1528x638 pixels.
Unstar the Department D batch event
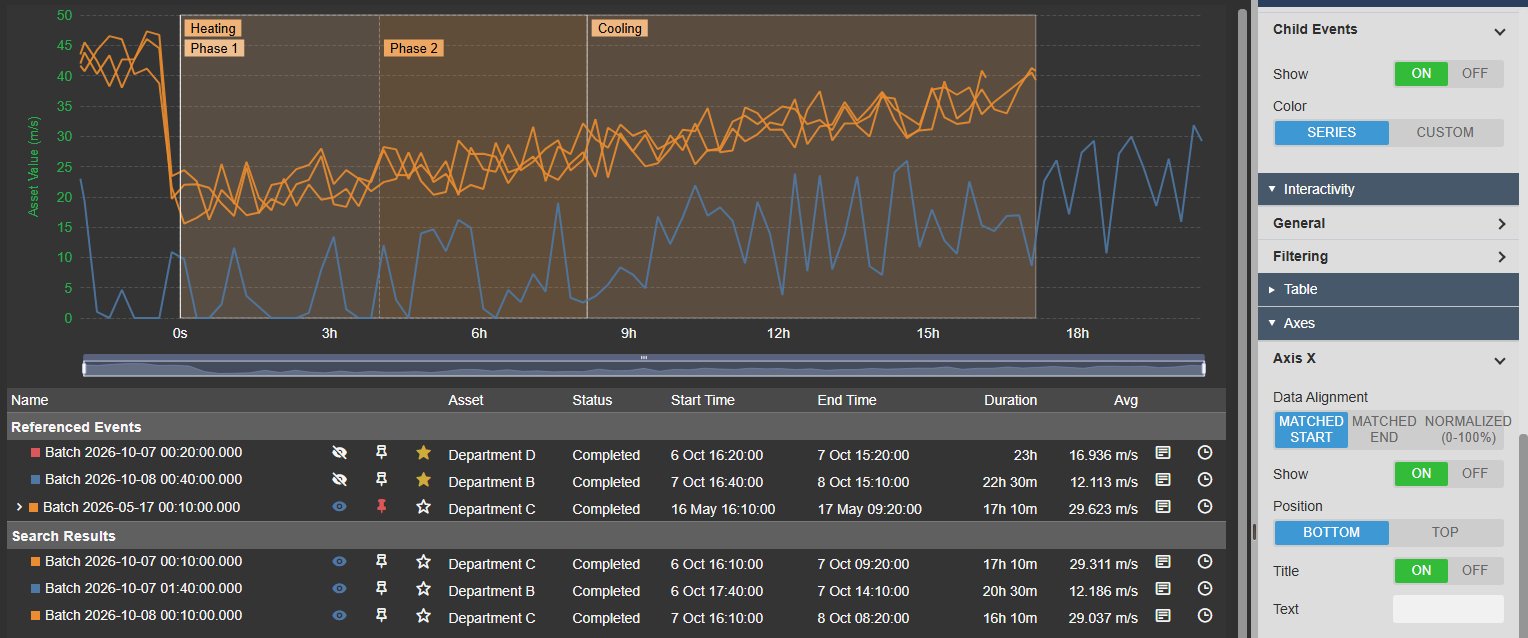(x=423, y=453)
